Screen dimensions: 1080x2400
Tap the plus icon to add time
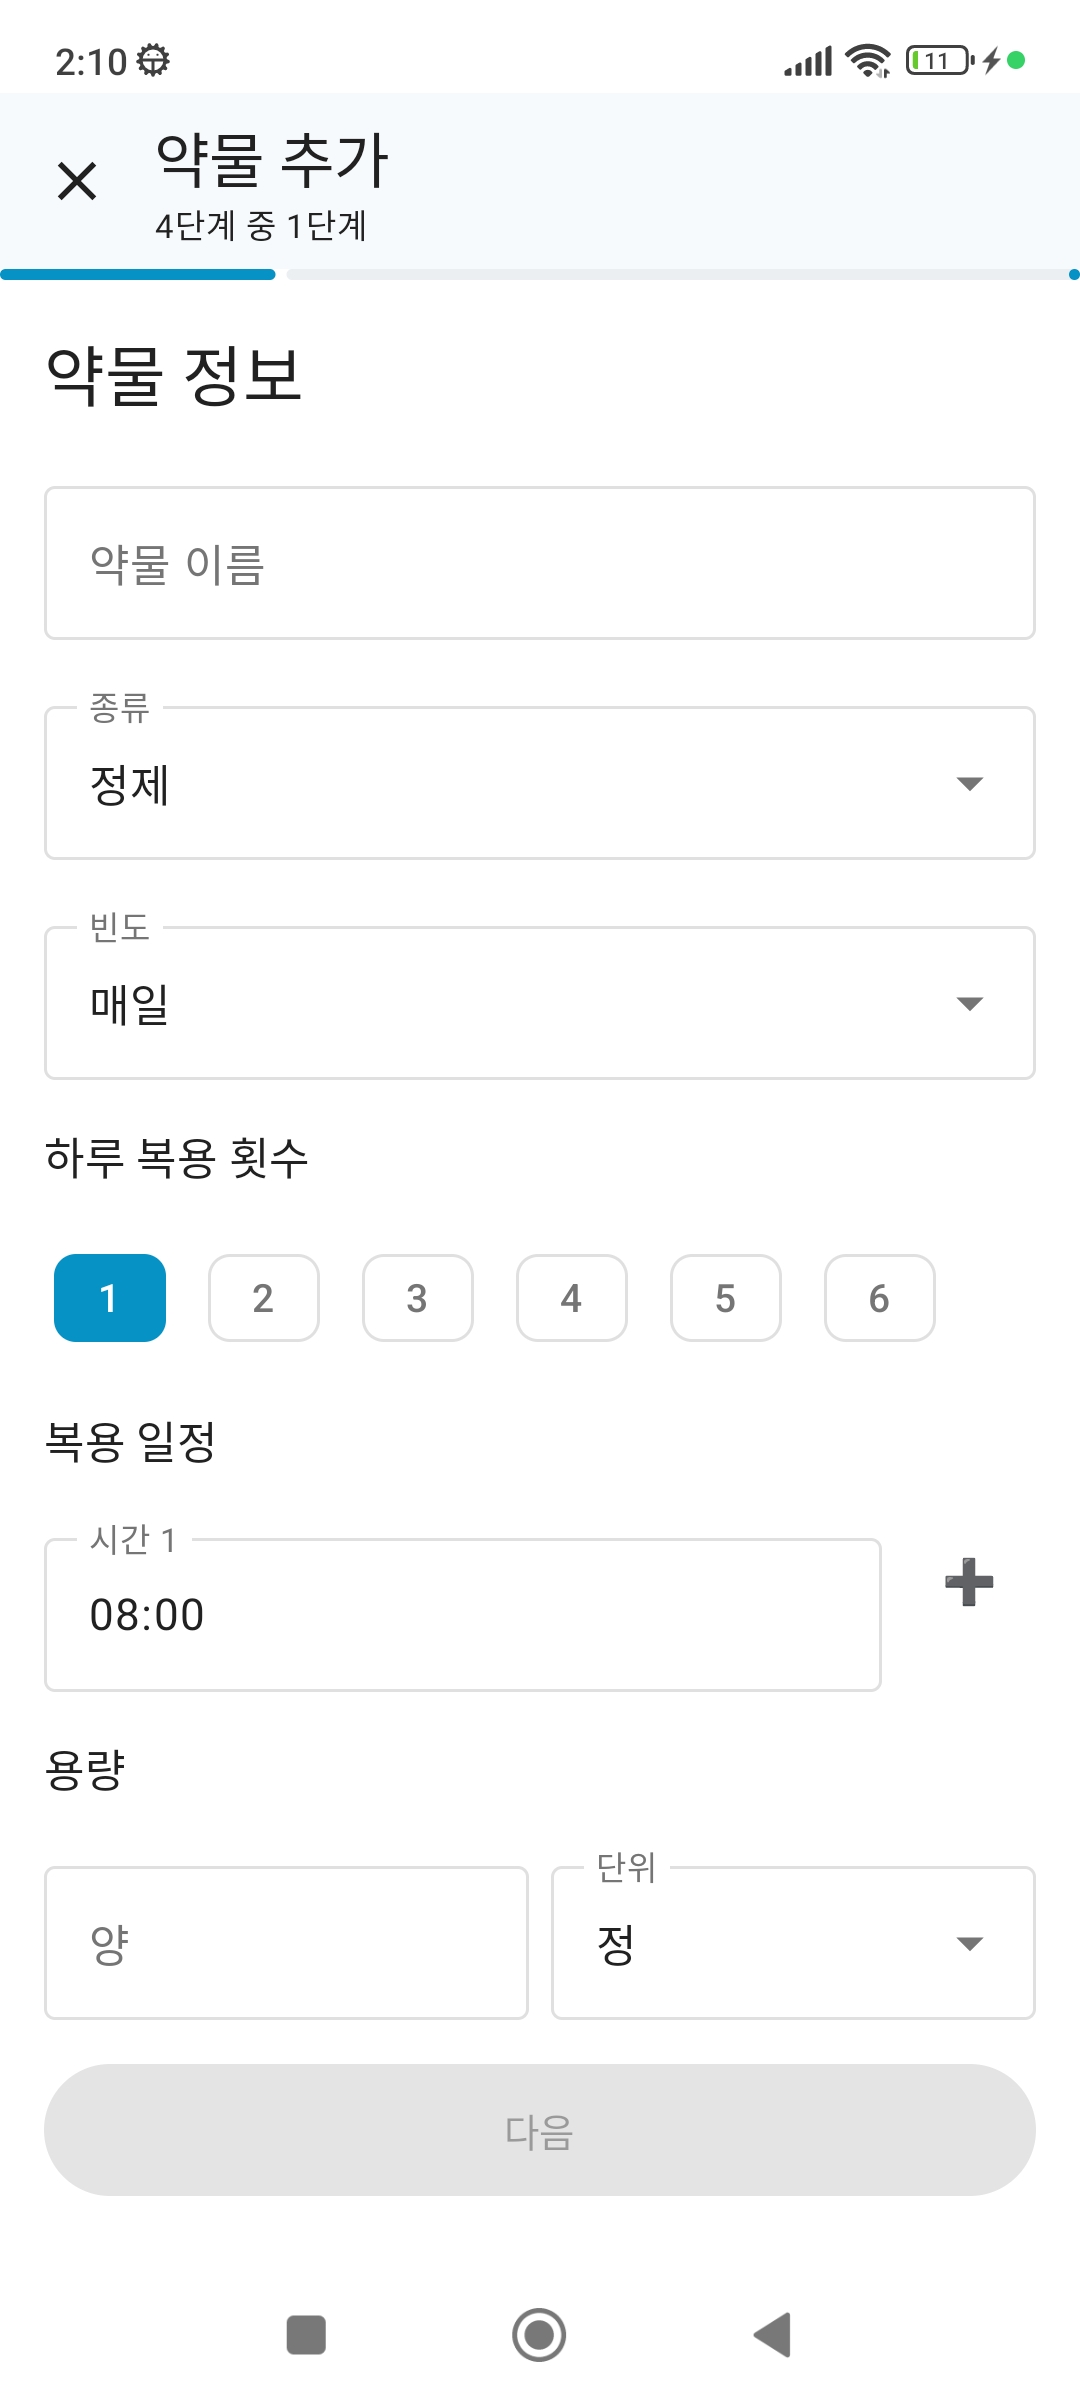click(969, 1582)
